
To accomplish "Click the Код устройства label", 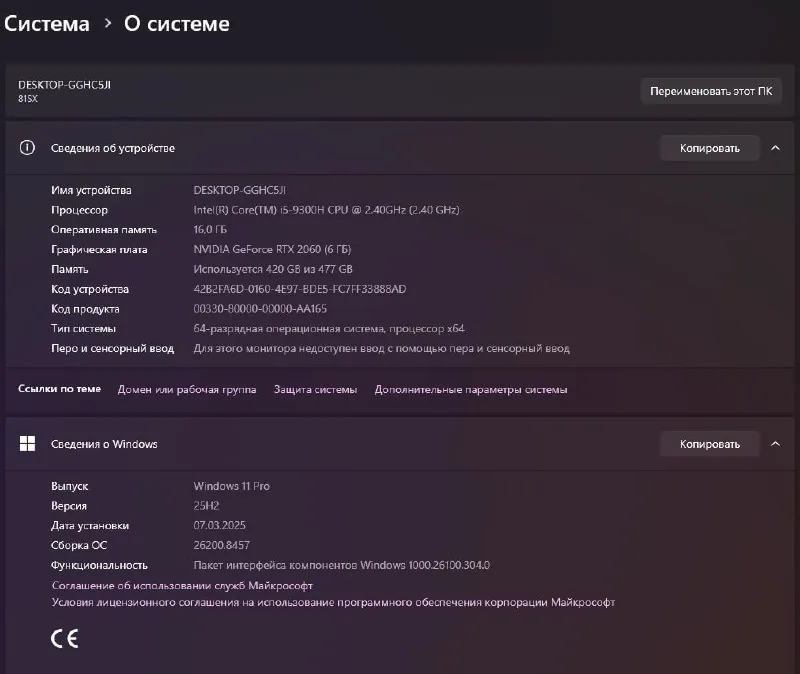I will pyautogui.click(x=90, y=289).
